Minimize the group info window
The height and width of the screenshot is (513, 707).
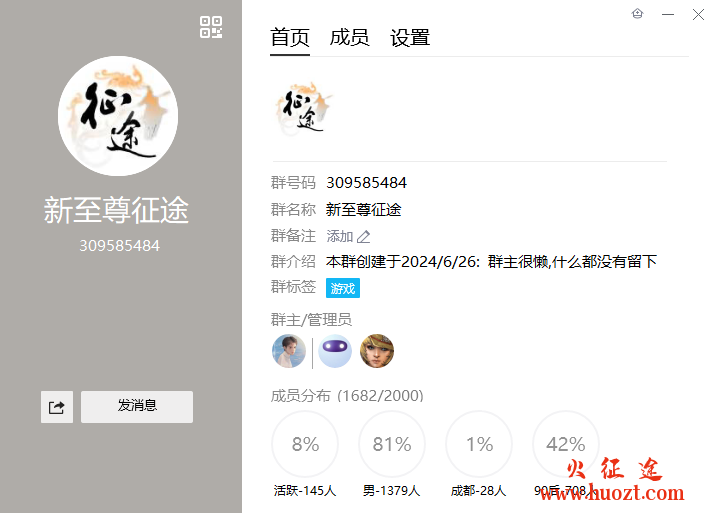click(668, 14)
